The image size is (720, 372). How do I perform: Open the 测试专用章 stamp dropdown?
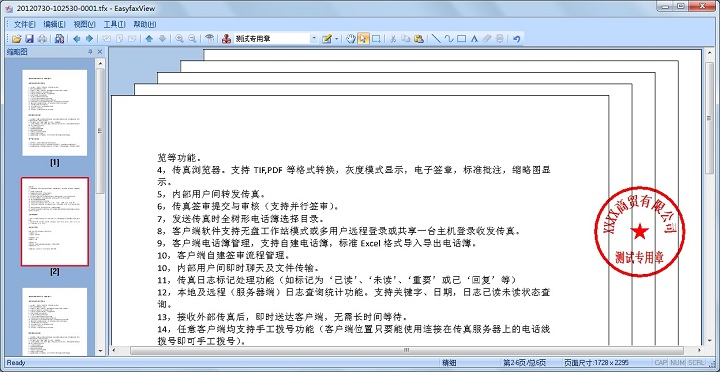[x=314, y=39]
